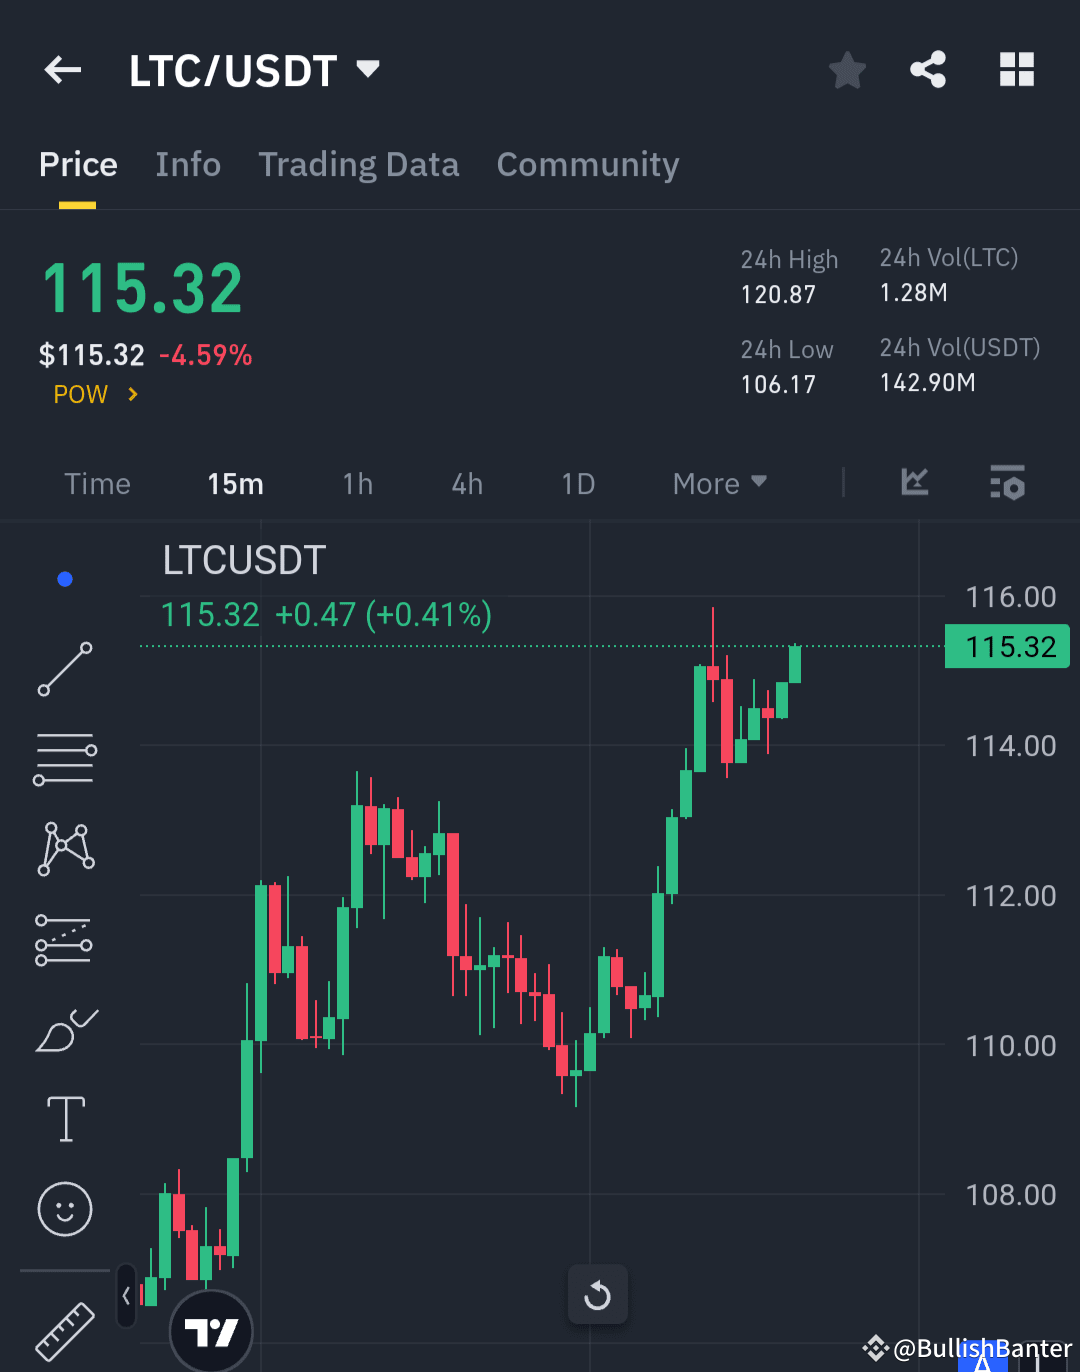Select the text annotation tool
Viewport: 1080px width, 1372px height.
click(65, 1118)
